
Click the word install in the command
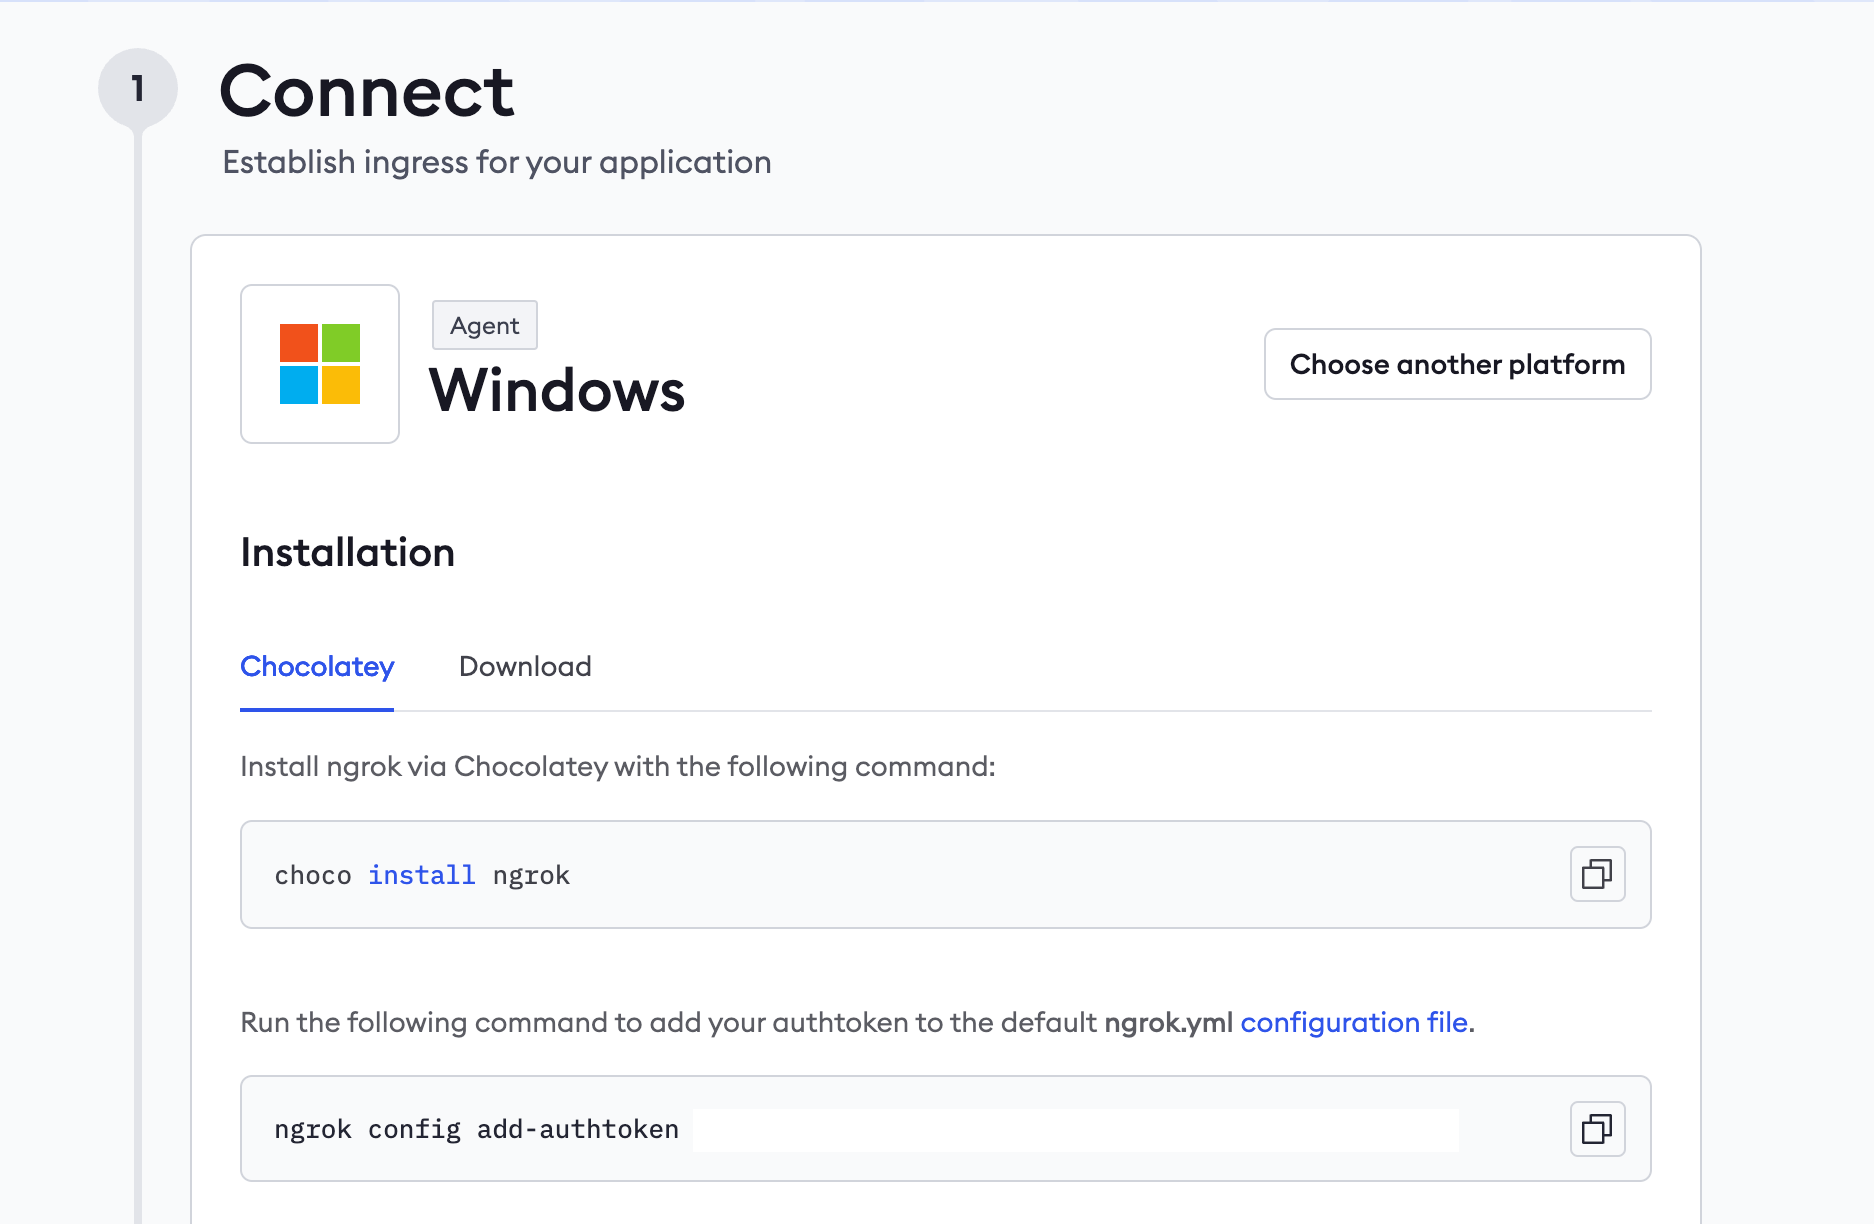click(x=421, y=875)
